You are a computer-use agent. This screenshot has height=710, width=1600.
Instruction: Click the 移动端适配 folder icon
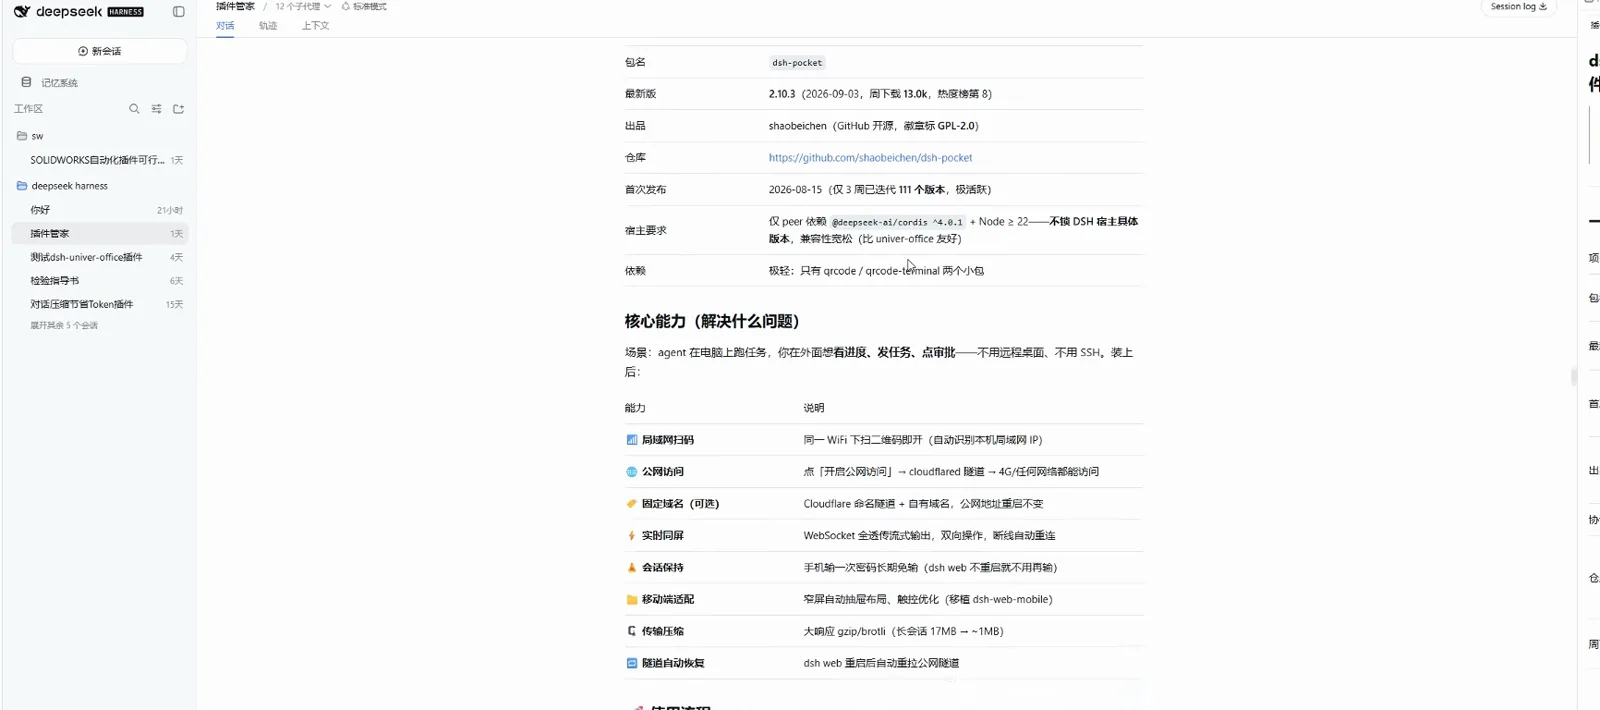click(631, 600)
